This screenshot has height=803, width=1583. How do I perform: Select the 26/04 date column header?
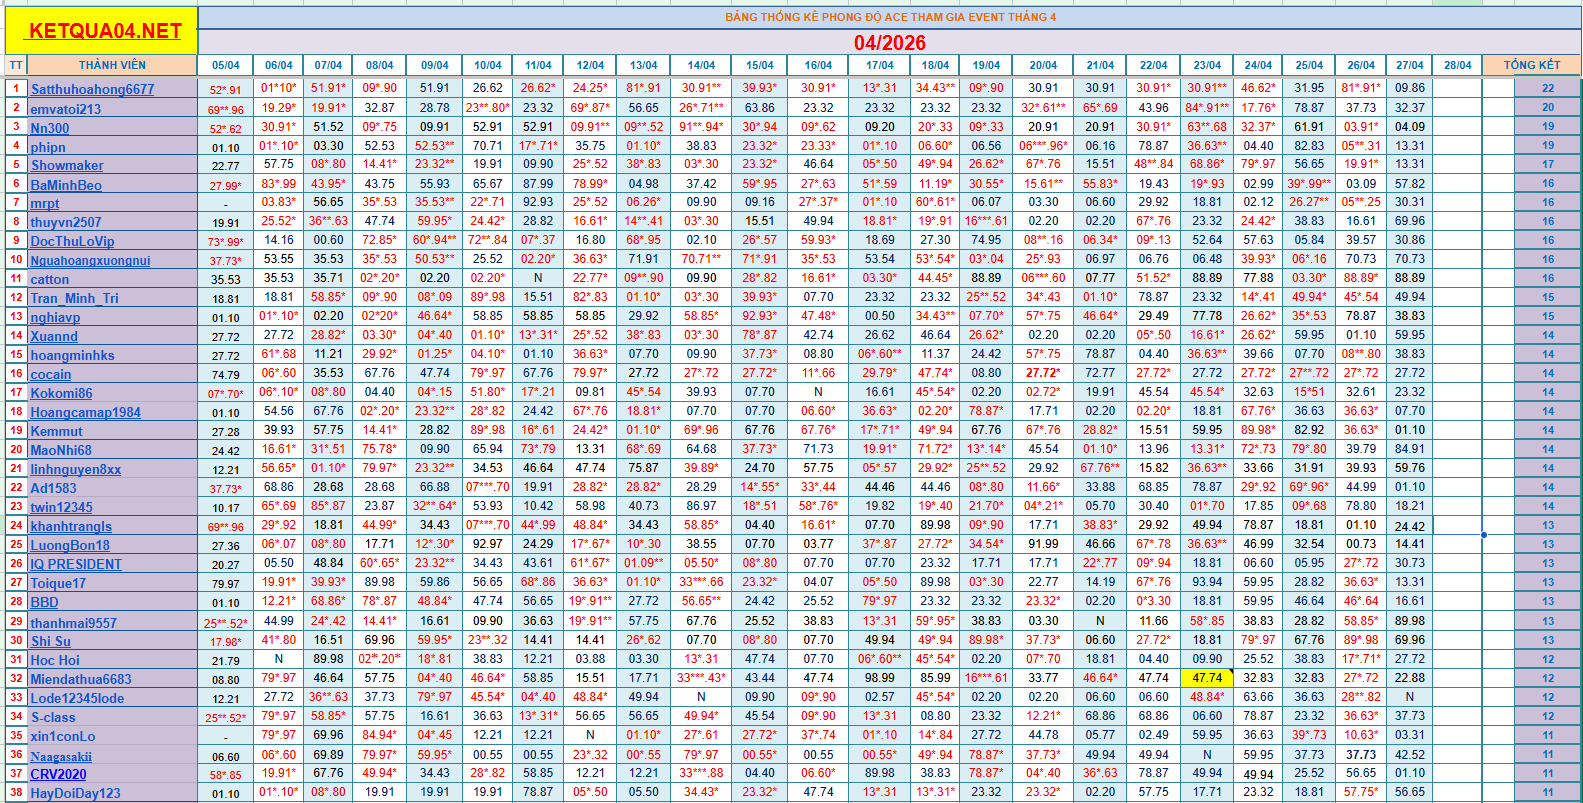point(1361,65)
